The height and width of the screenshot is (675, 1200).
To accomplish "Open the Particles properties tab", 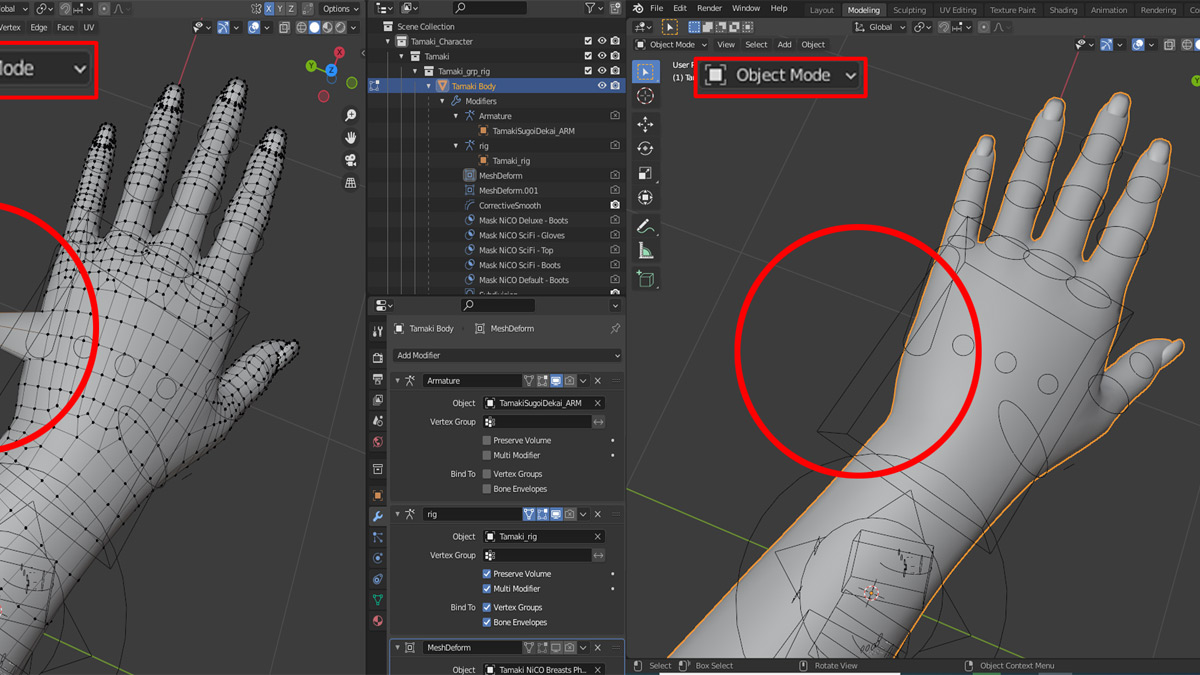I will pos(377,537).
